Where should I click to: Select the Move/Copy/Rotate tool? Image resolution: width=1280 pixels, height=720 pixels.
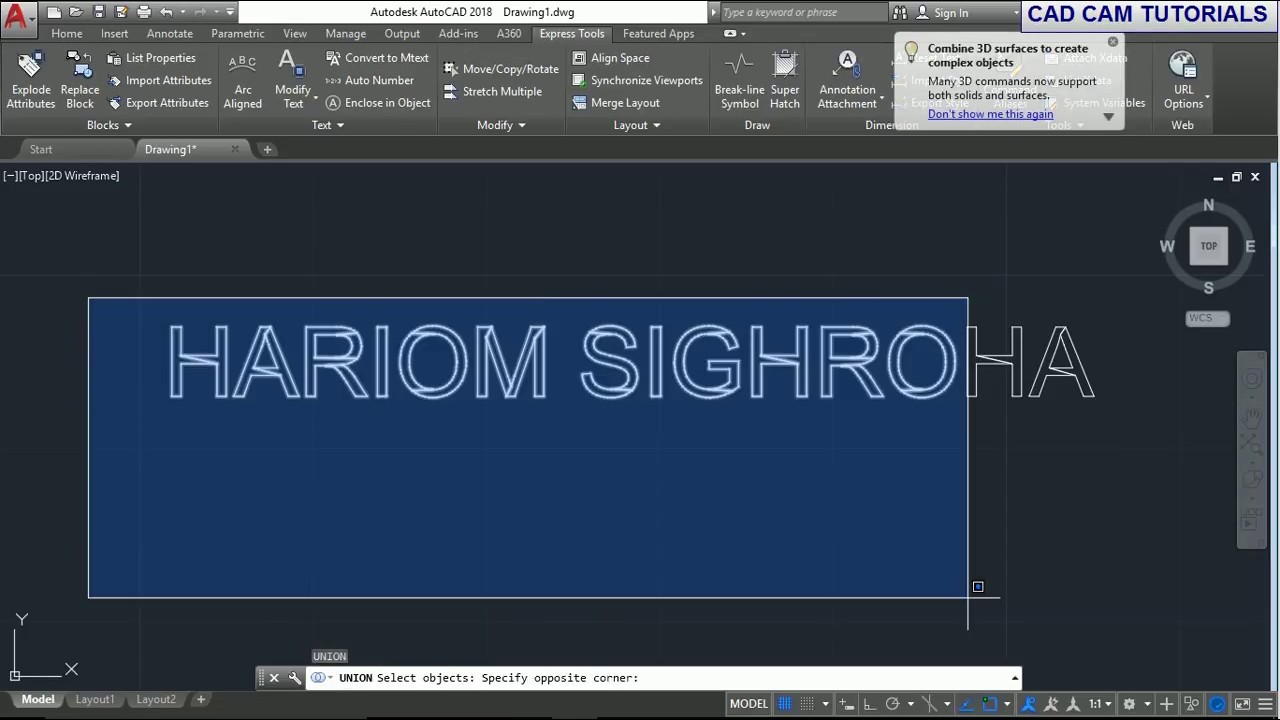[501, 69]
